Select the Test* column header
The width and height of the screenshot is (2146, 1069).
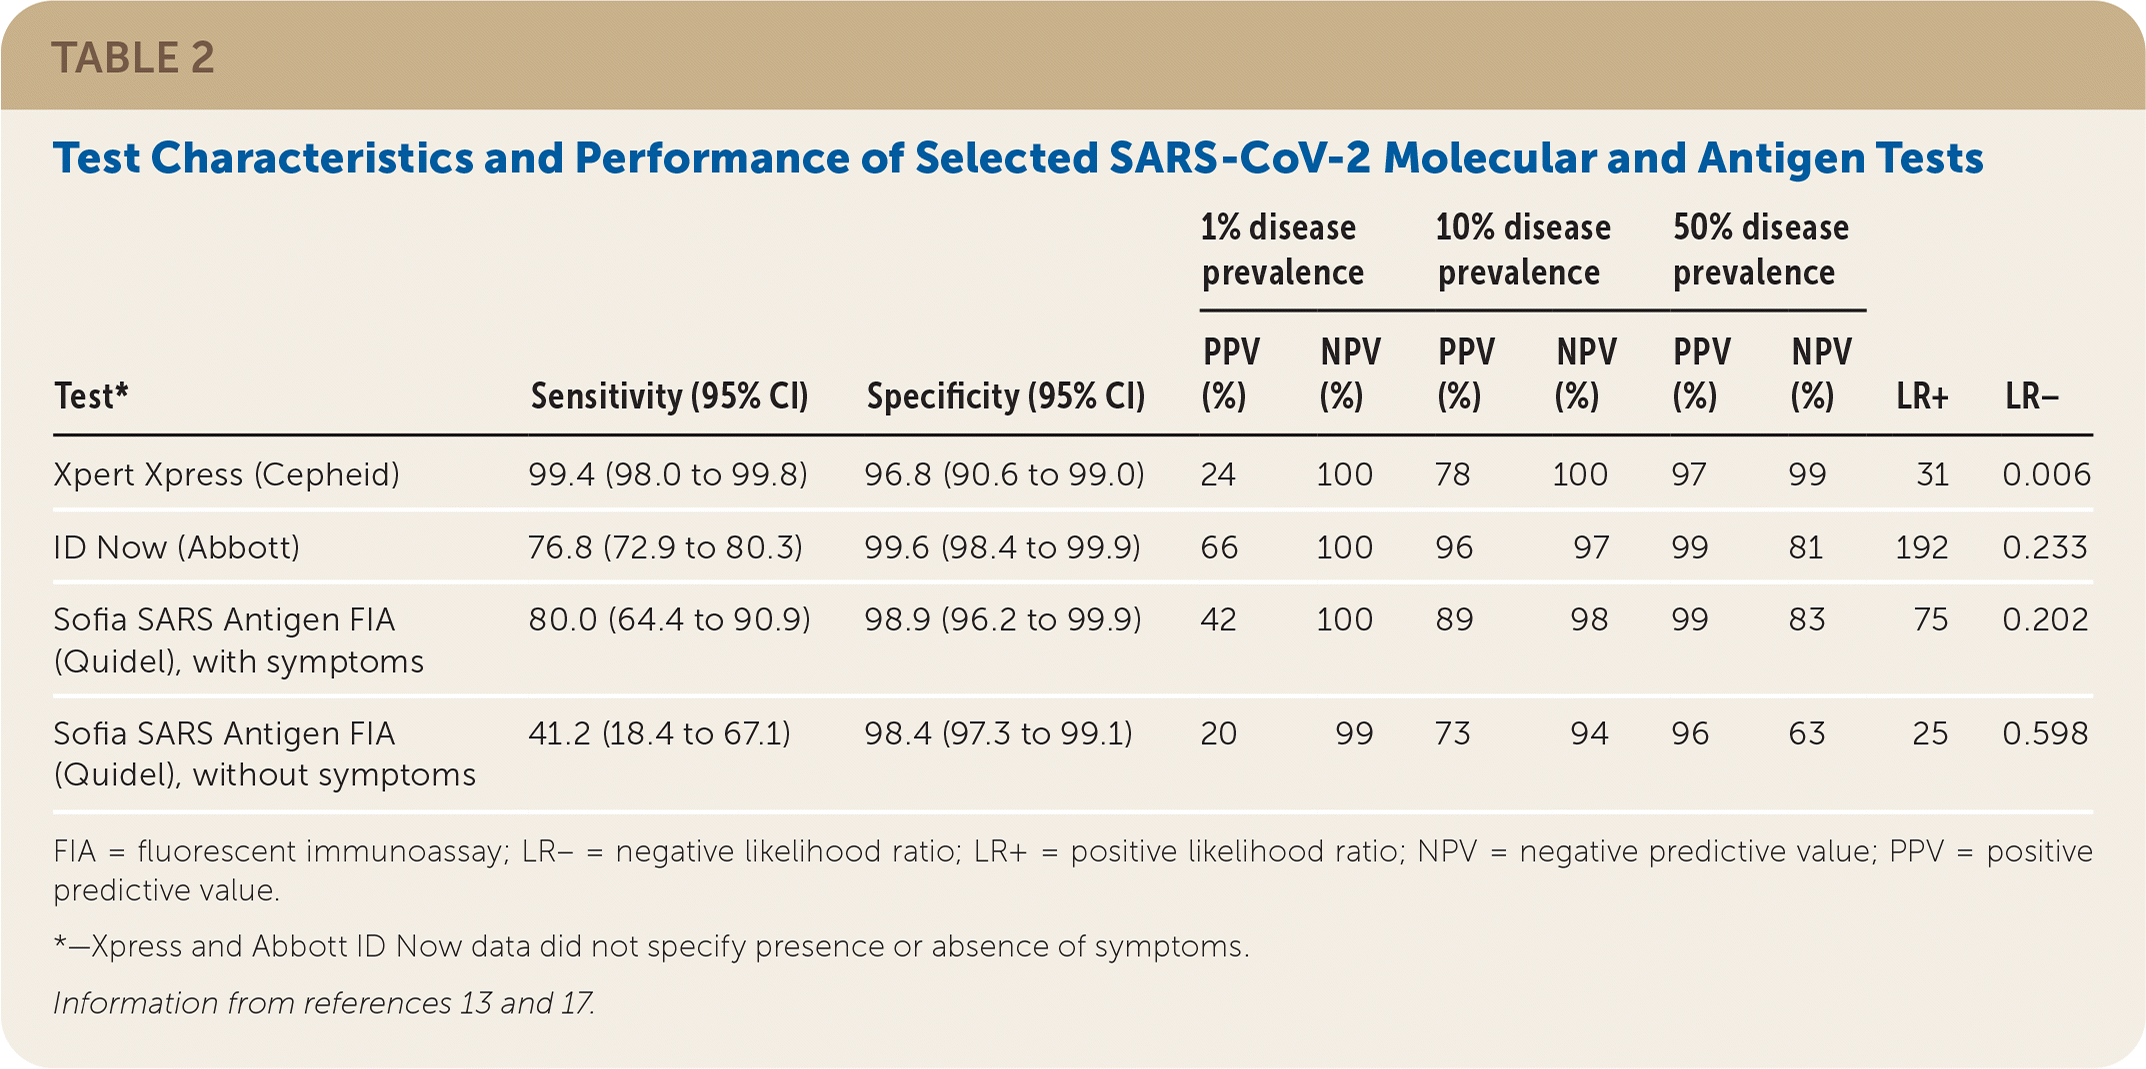point(91,396)
